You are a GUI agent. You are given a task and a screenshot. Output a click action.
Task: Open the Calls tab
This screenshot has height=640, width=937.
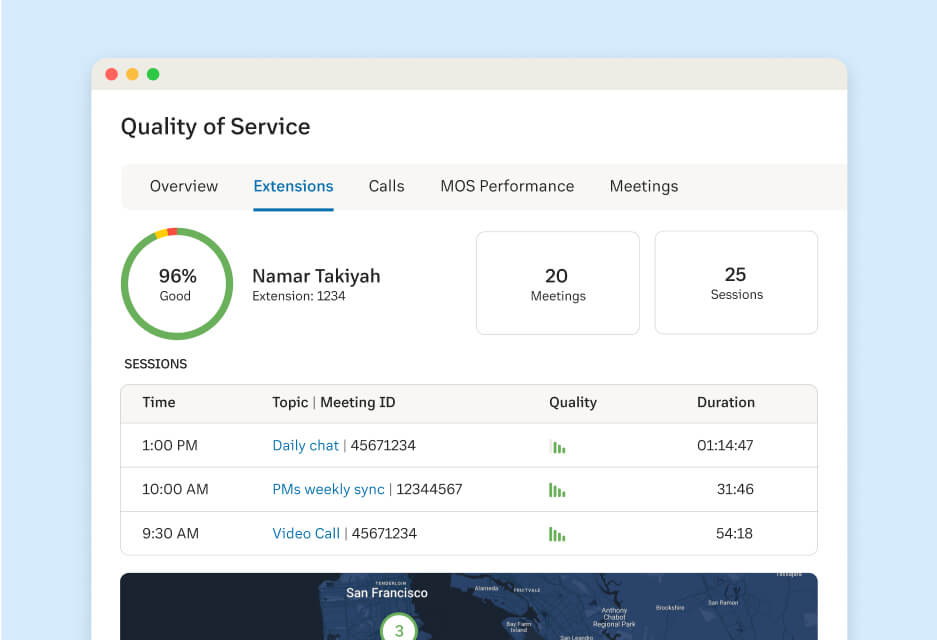386,186
